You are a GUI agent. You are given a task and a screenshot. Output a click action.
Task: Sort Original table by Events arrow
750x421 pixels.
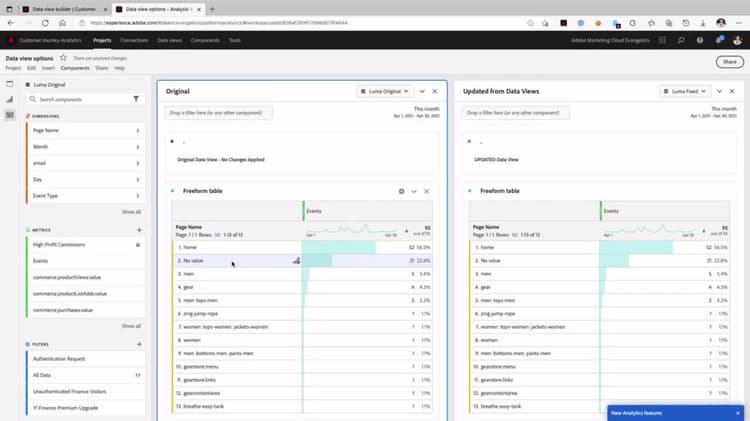click(x=407, y=231)
